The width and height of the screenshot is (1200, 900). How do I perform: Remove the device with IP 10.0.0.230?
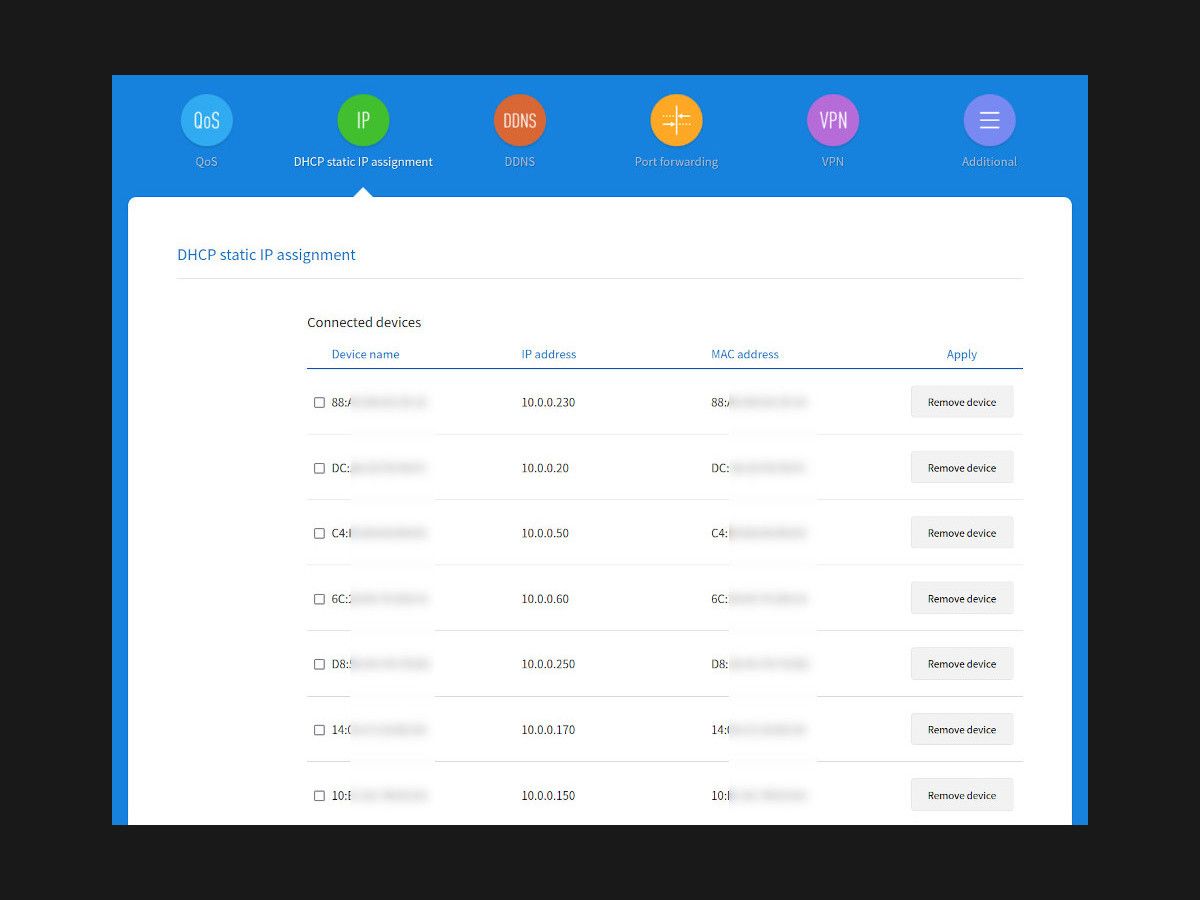click(961, 401)
